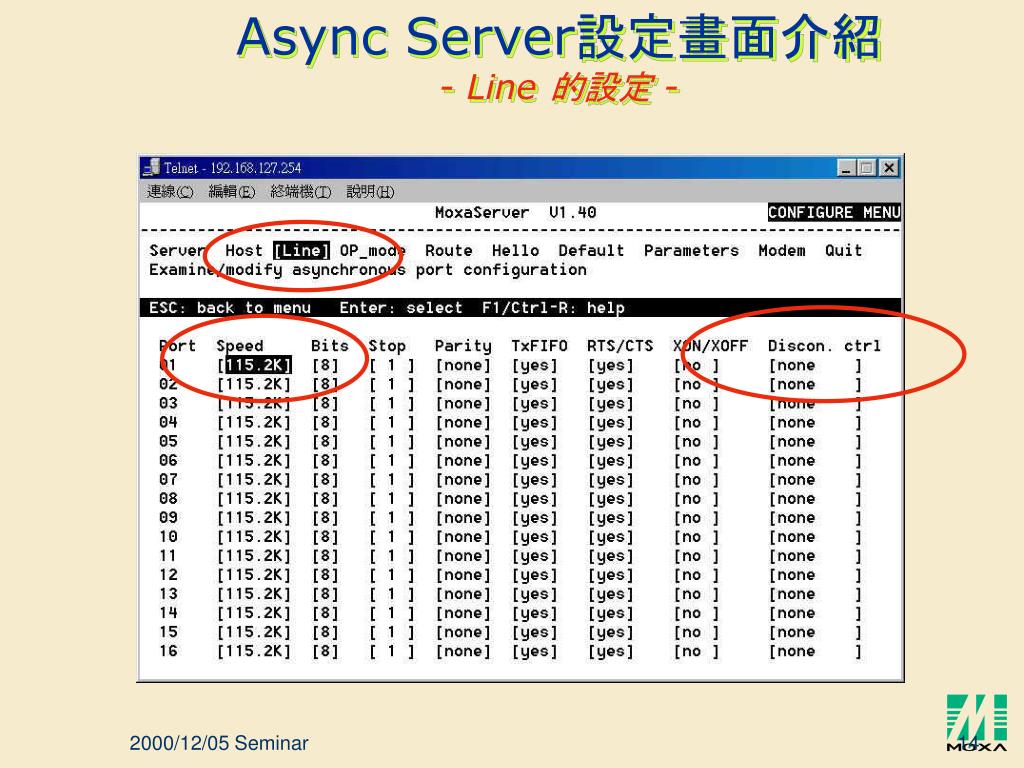Click the TxFIFO column header
The image size is (1024, 768).
click(539, 346)
